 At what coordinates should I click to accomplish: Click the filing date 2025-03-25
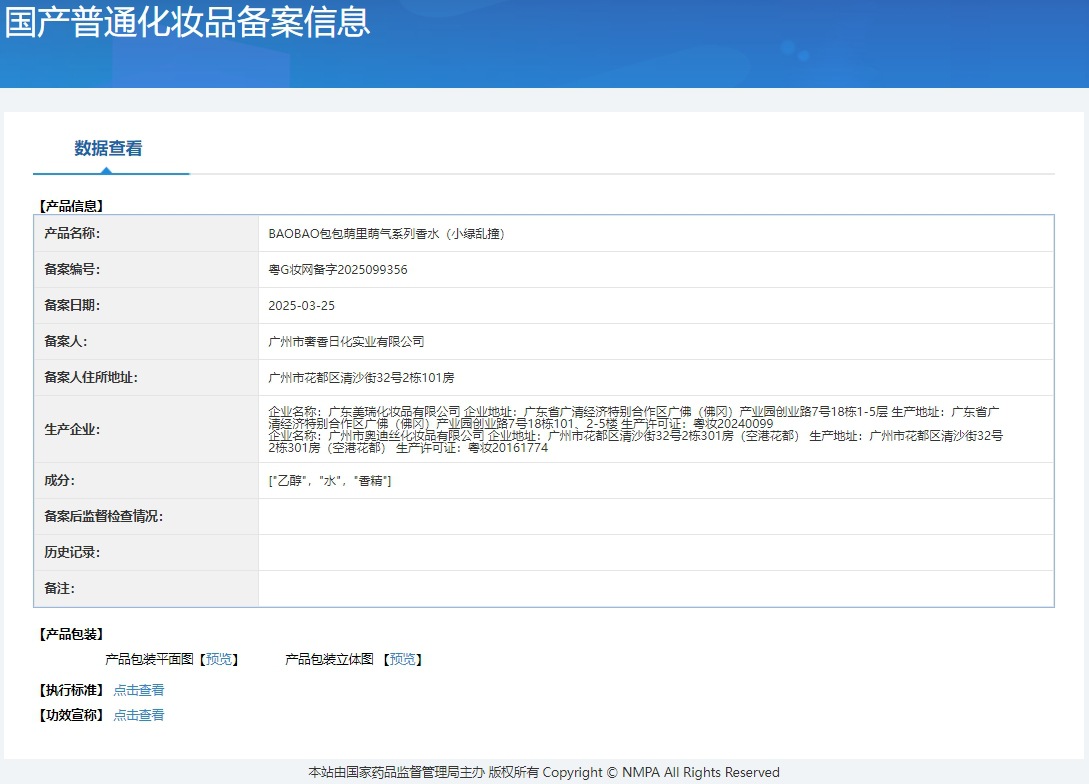[x=301, y=306]
